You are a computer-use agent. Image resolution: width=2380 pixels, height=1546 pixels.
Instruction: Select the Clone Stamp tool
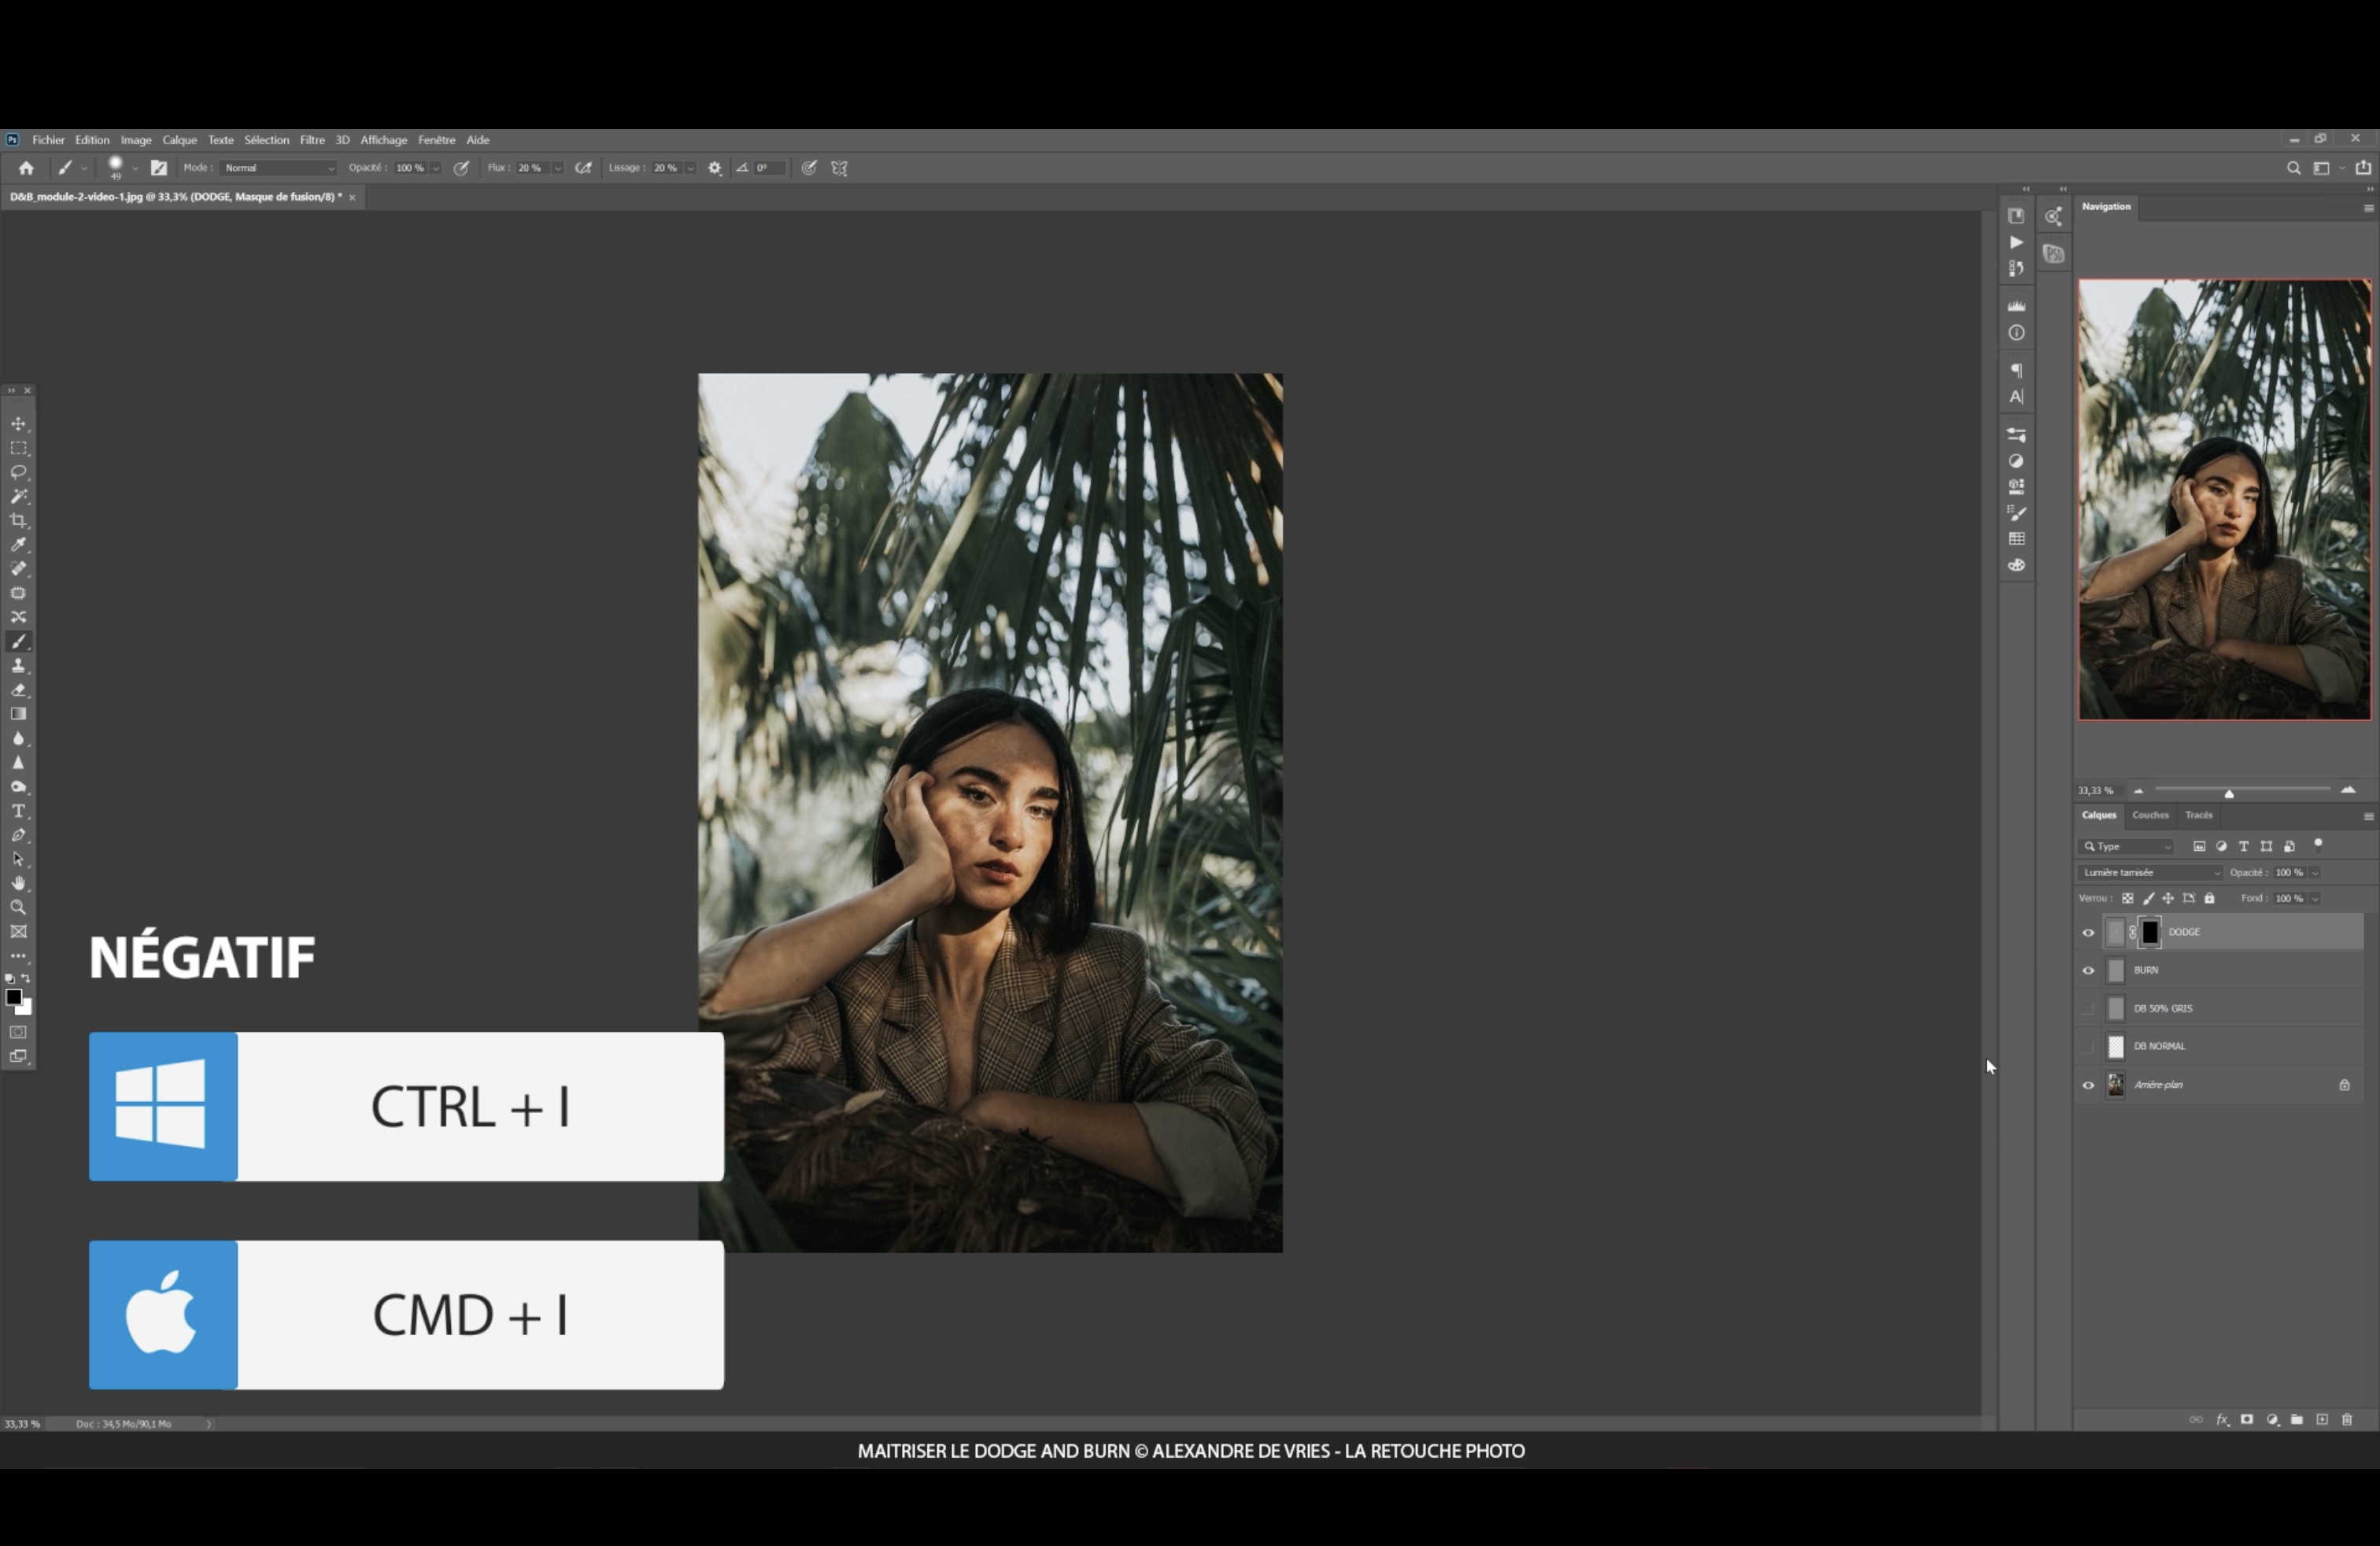(x=19, y=666)
